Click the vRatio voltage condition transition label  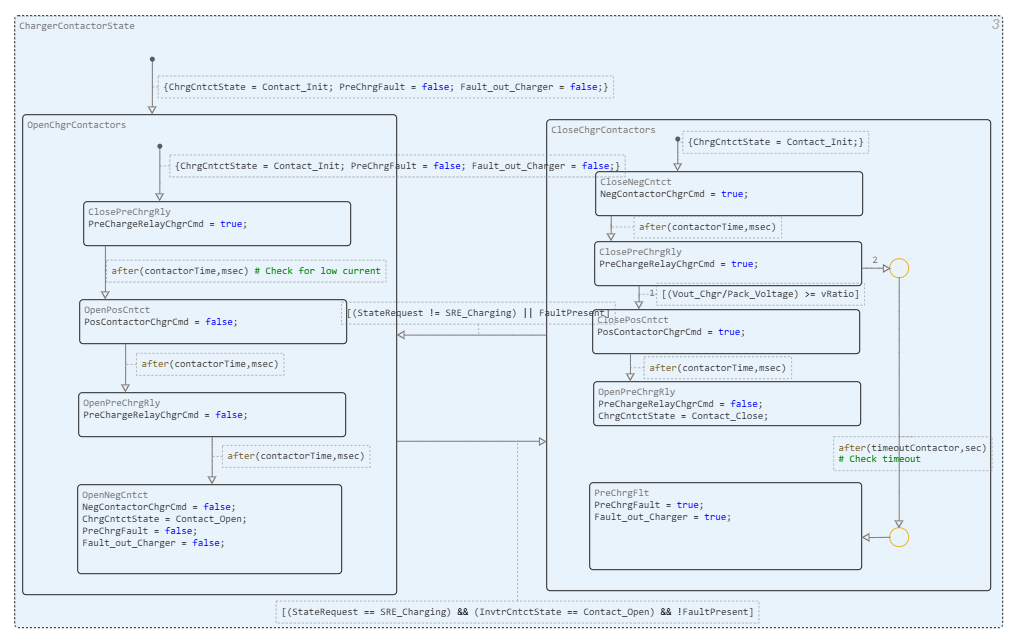point(761,294)
